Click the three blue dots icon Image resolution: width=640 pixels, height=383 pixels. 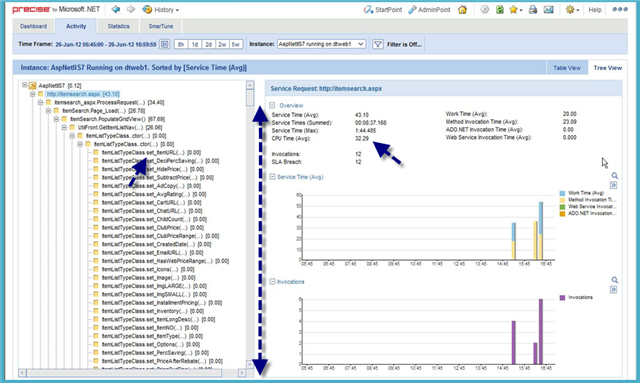620,9
